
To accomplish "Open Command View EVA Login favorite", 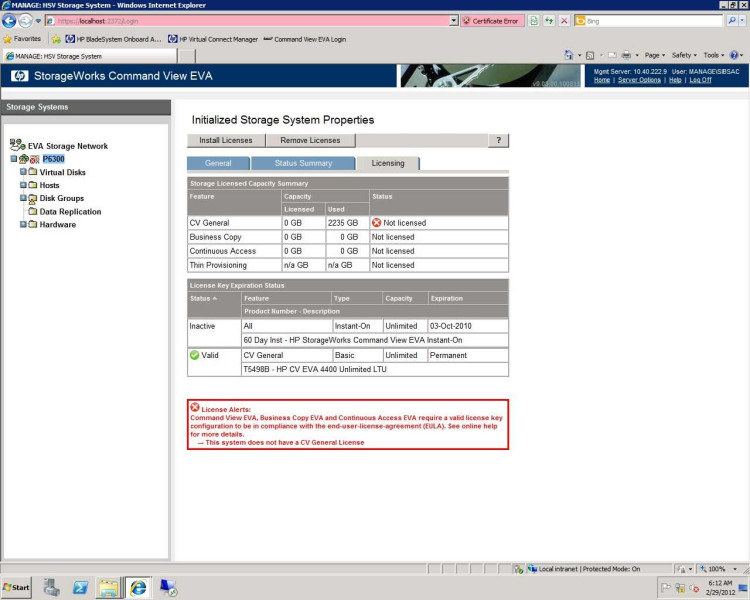I will [305, 39].
